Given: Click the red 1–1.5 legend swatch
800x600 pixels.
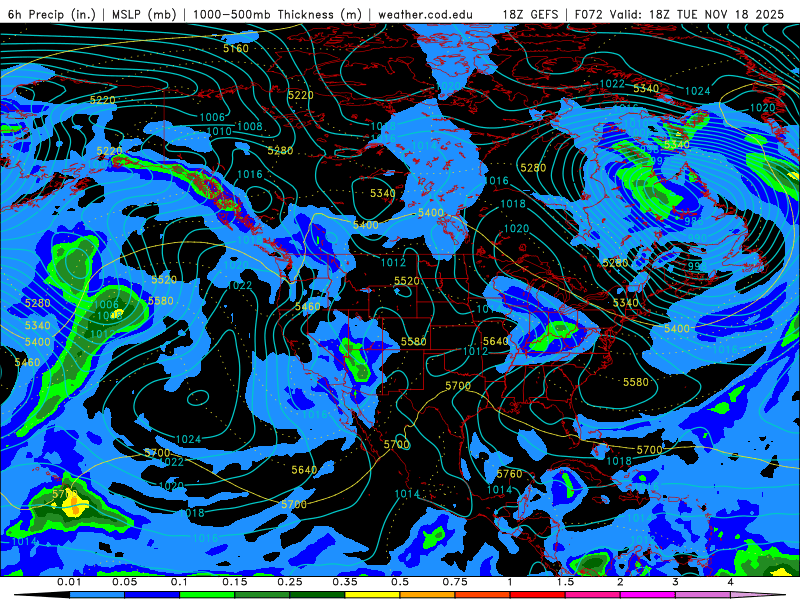Looking at the screenshot, I should coord(538,595).
